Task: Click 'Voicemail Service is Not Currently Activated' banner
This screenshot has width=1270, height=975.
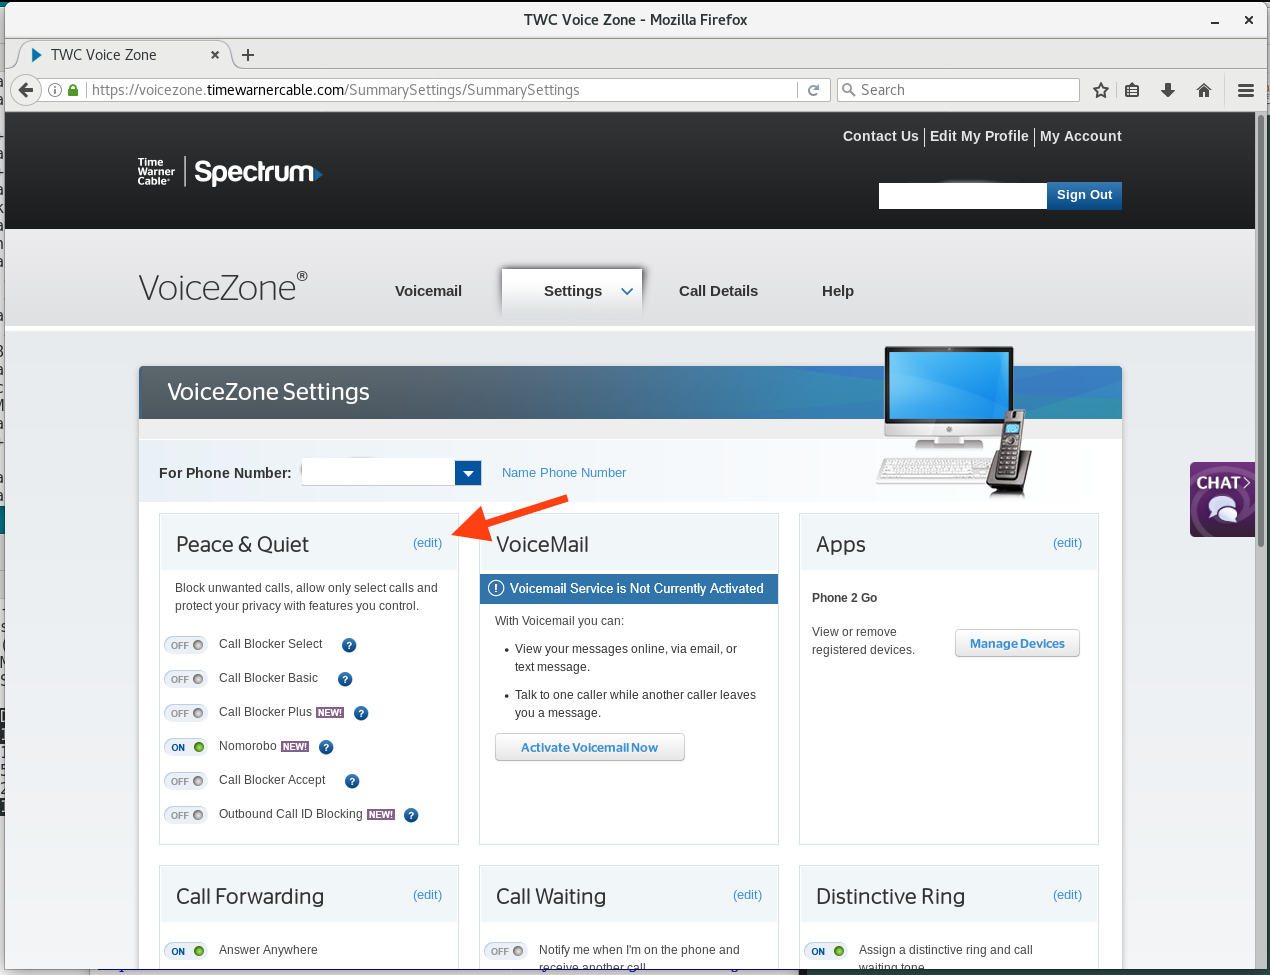Action: [629, 589]
